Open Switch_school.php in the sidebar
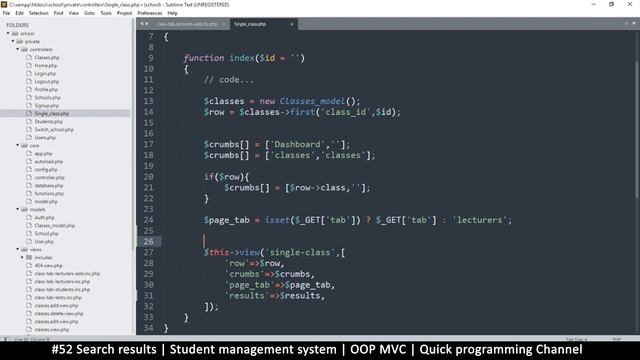 pos(54,129)
